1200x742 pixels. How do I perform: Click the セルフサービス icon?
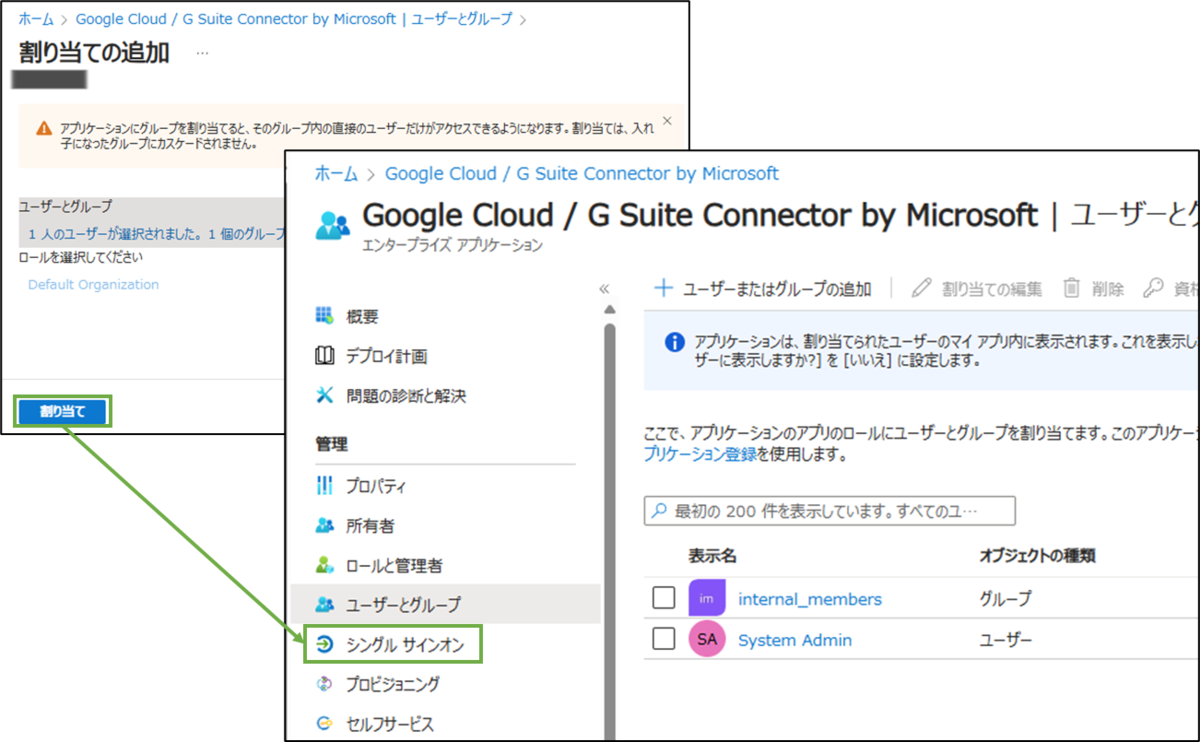[x=324, y=724]
